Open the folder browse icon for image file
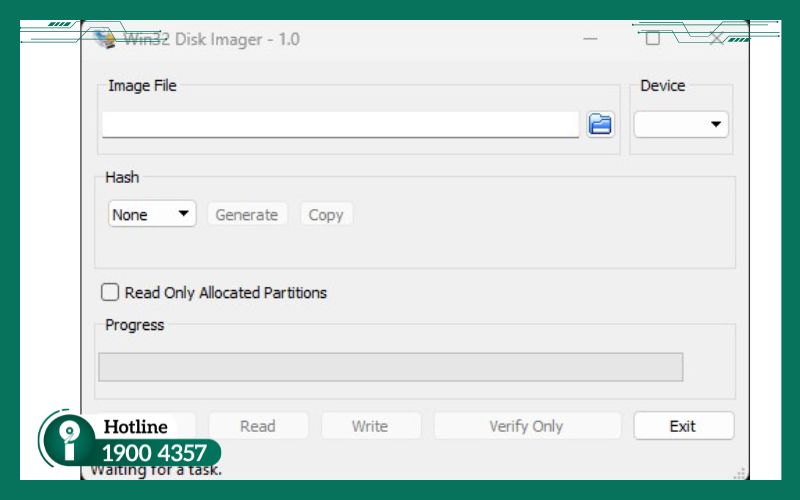 [600, 124]
